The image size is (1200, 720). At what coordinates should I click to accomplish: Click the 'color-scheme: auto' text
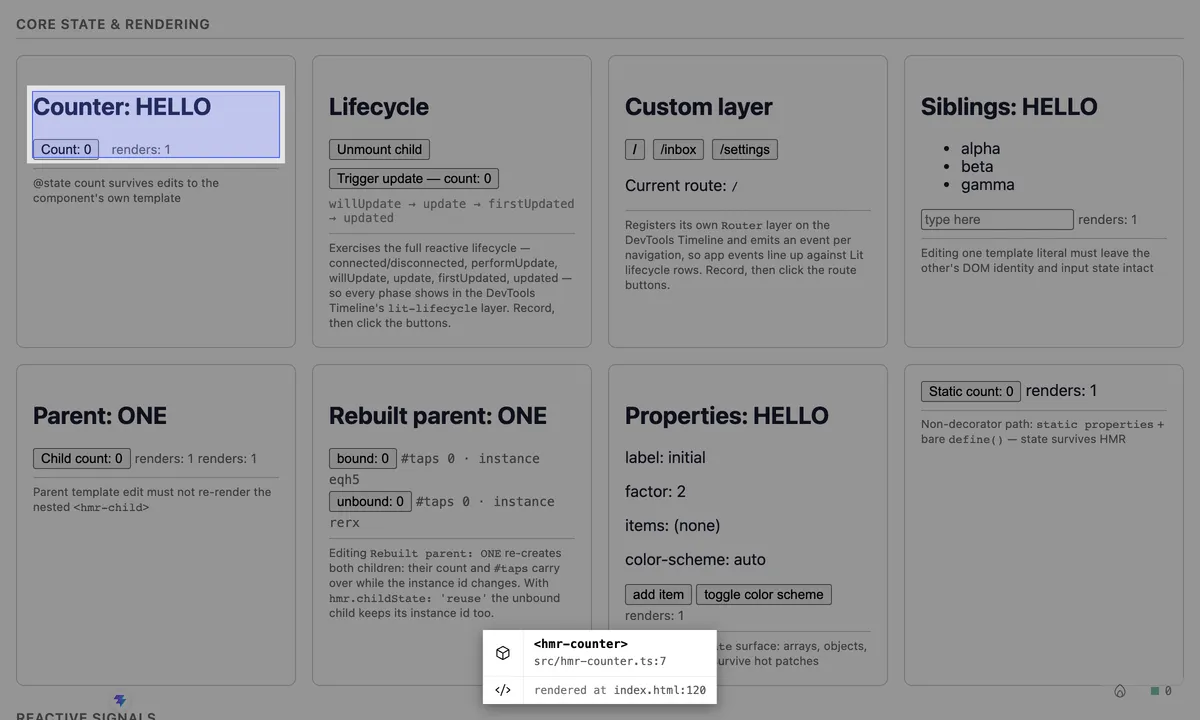click(x=695, y=559)
